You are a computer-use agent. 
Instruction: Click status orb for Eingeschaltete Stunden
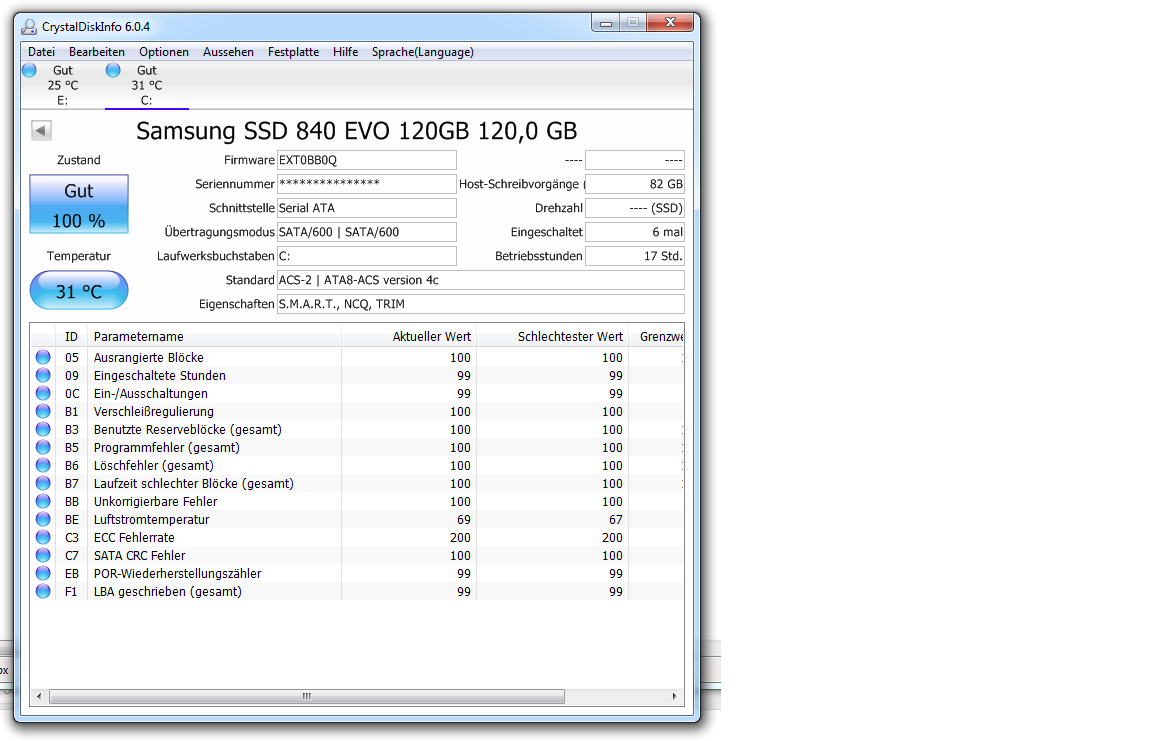tap(43, 375)
